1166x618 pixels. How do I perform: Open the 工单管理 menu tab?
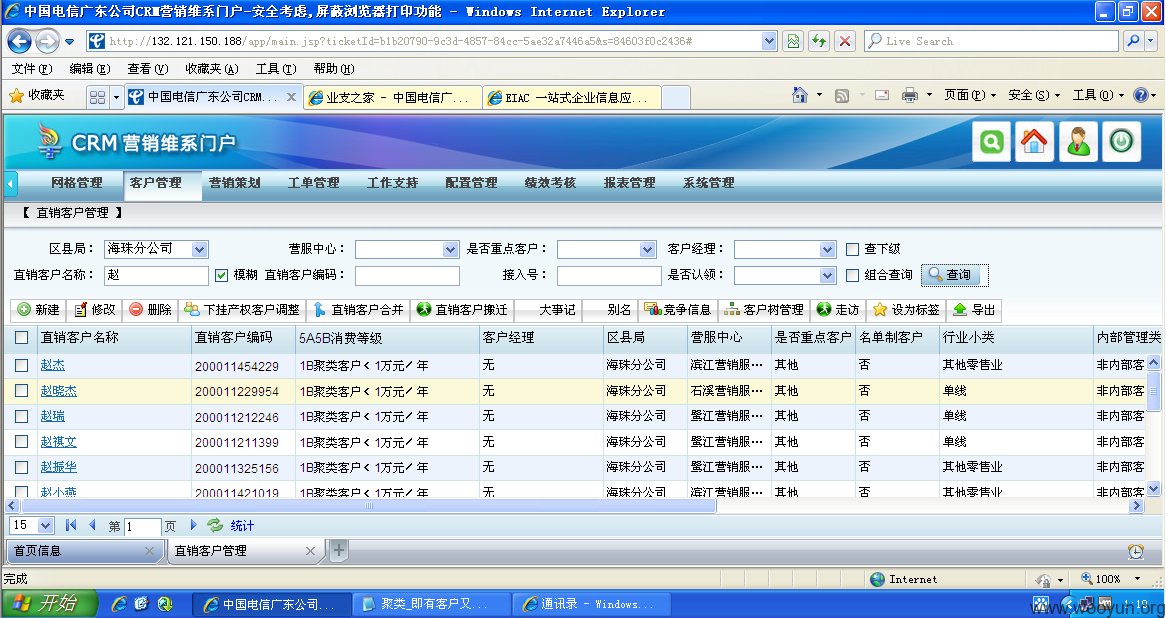pos(313,183)
